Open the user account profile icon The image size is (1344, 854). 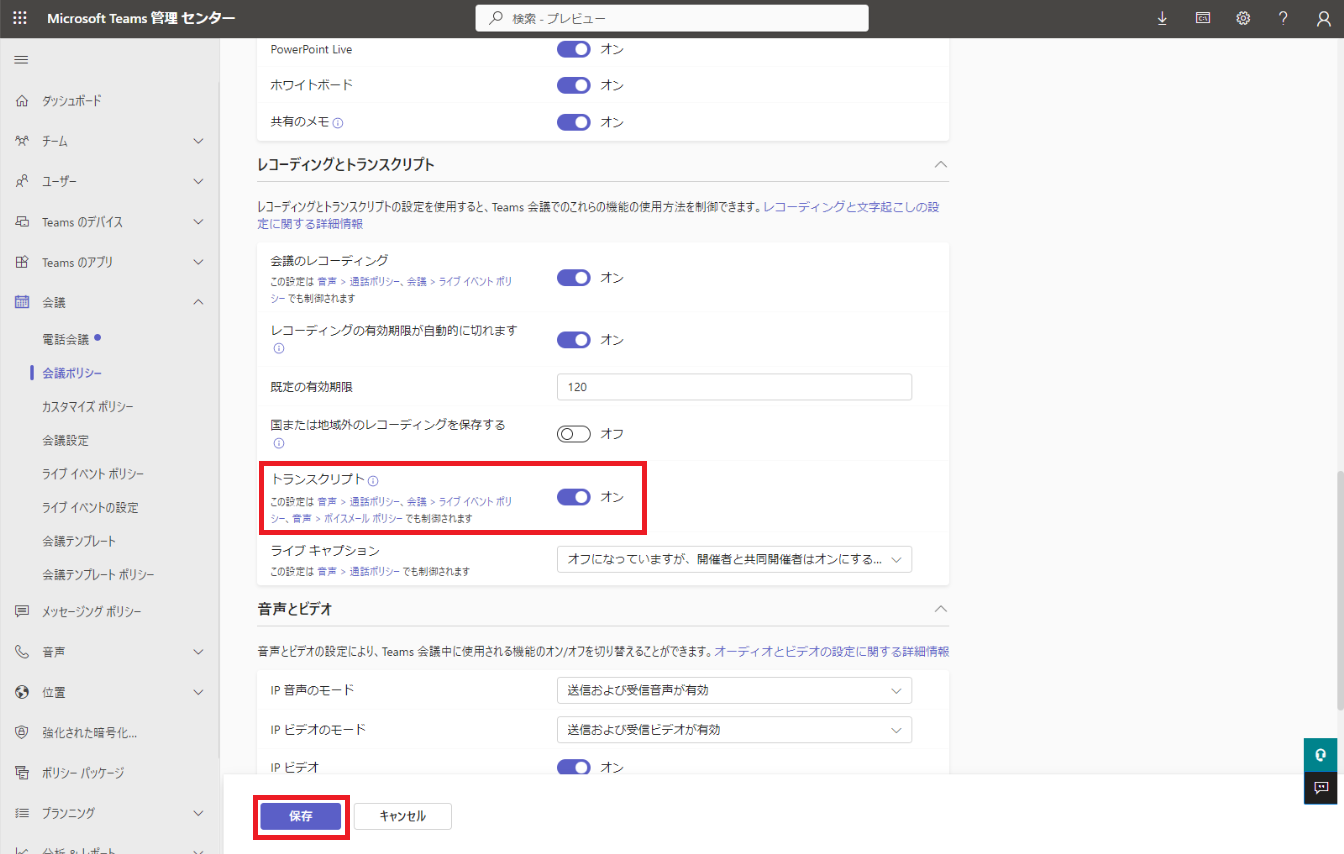click(1323, 18)
